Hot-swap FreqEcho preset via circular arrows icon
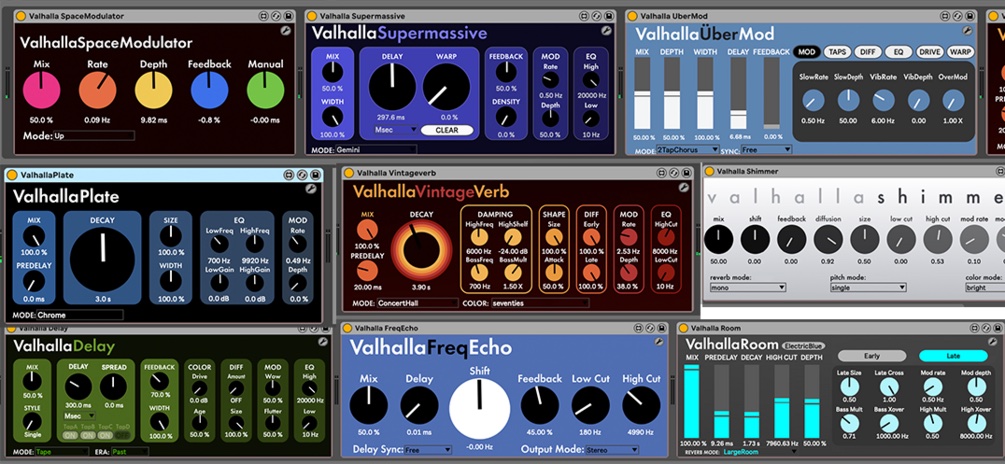 pyautogui.click(x=649, y=328)
